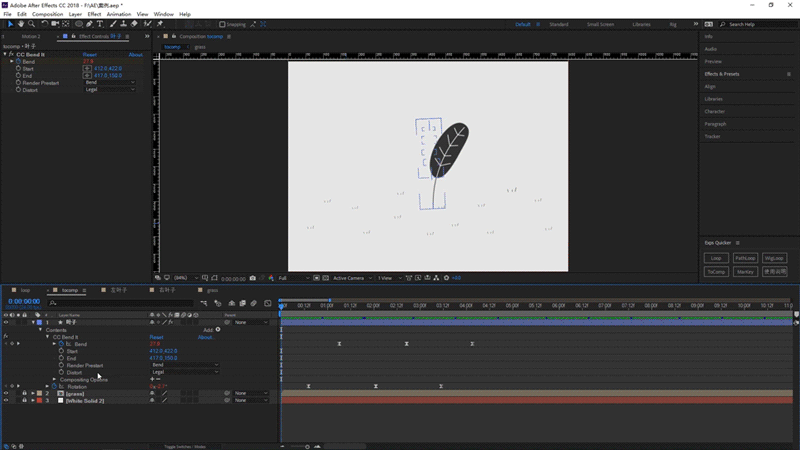Switch to the loop timeline tab
The height and width of the screenshot is (450, 800).
point(26,290)
